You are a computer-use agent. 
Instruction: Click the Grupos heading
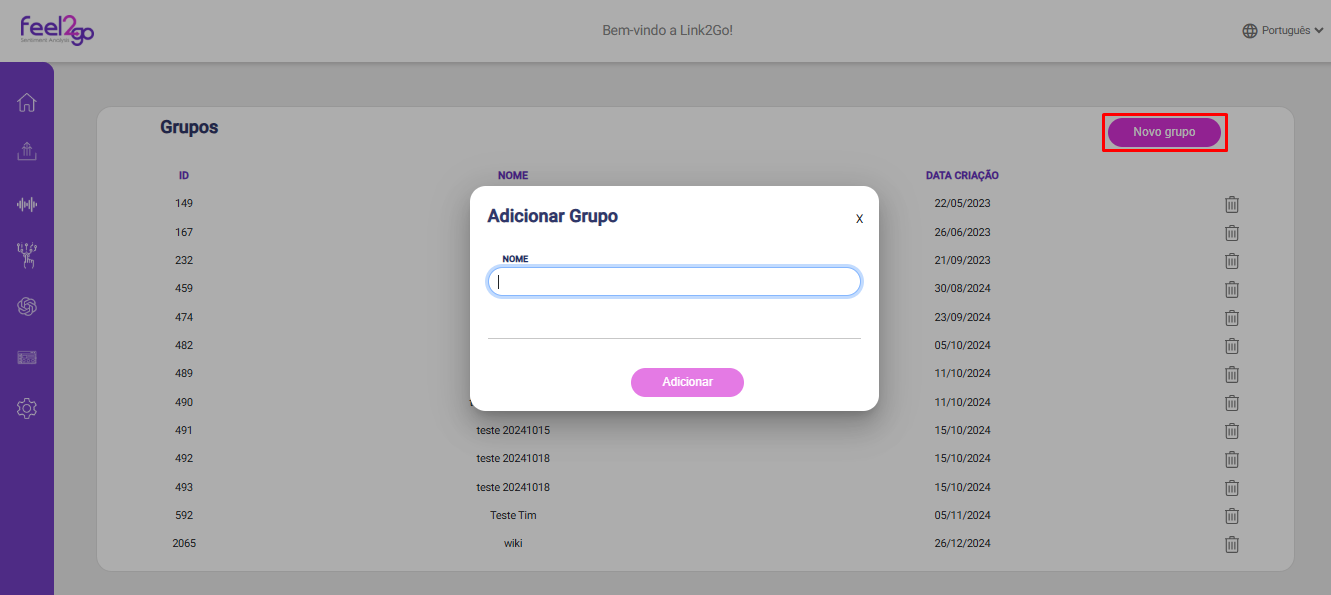(x=189, y=128)
